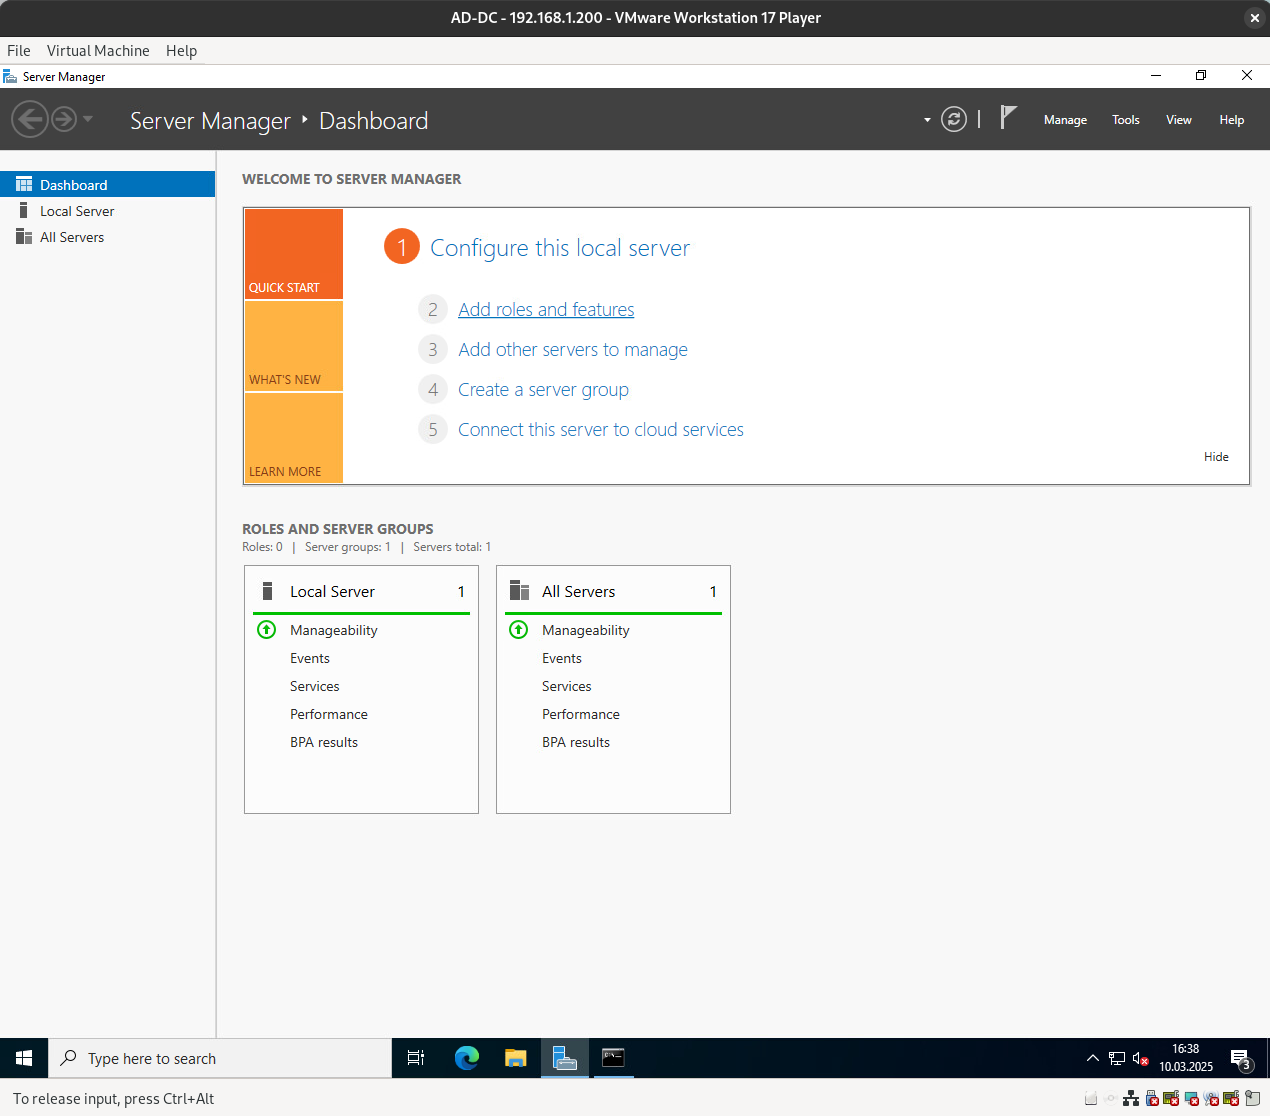The width and height of the screenshot is (1270, 1116).
Task: Click the Refresh dashboard icon
Action: [x=954, y=120]
